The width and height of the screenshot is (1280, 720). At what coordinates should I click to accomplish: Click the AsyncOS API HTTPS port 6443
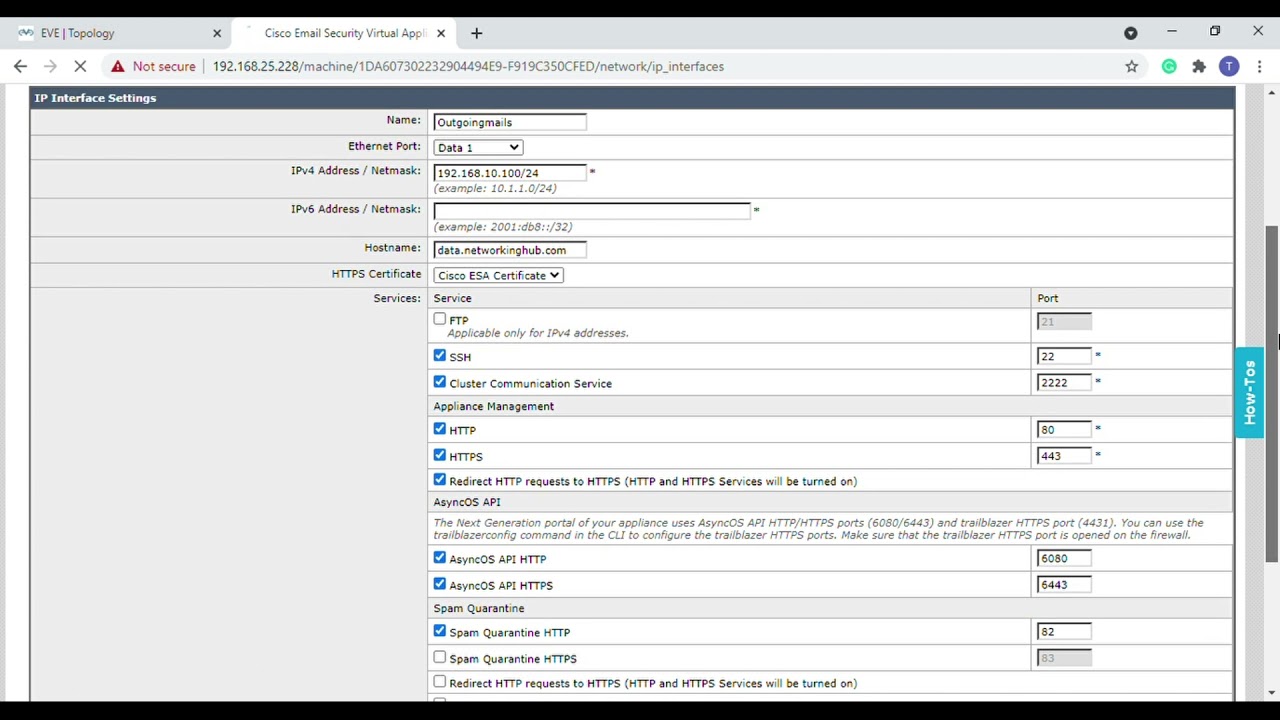click(1064, 584)
